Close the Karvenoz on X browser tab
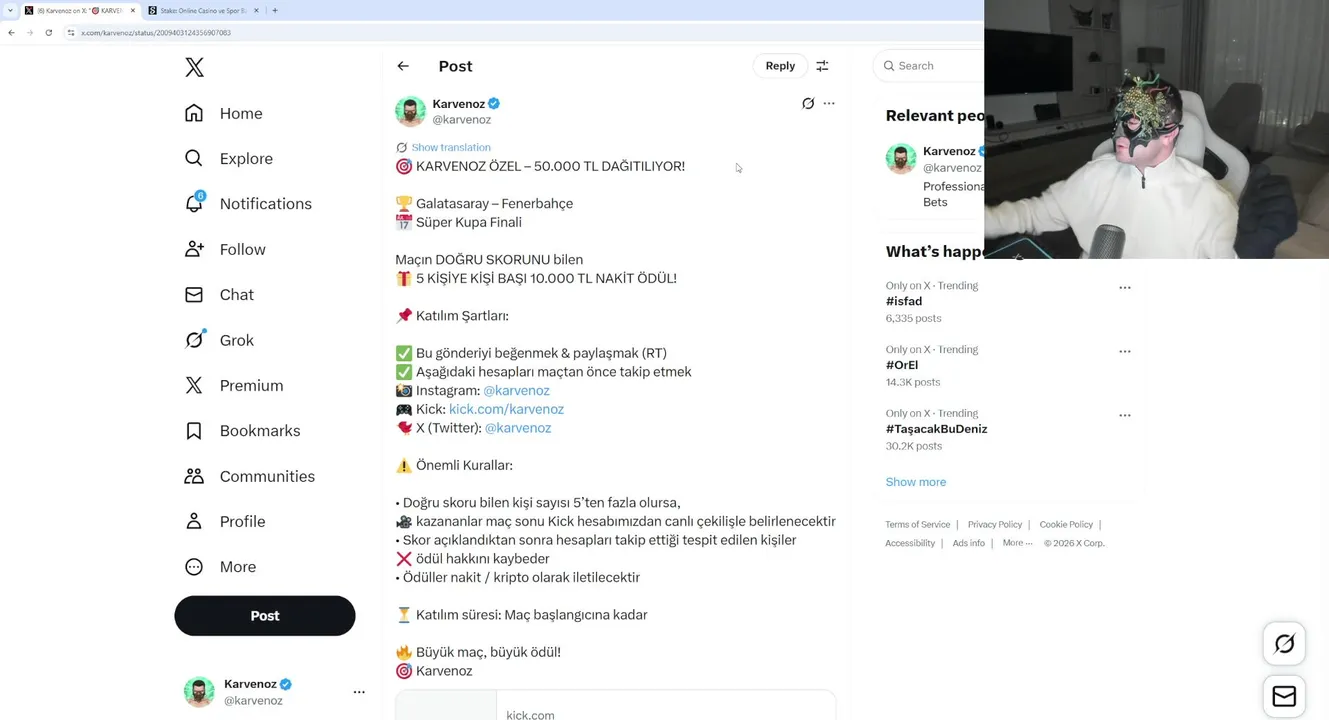Viewport: 1329px width, 720px height. pyautogui.click(x=132, y=10)
